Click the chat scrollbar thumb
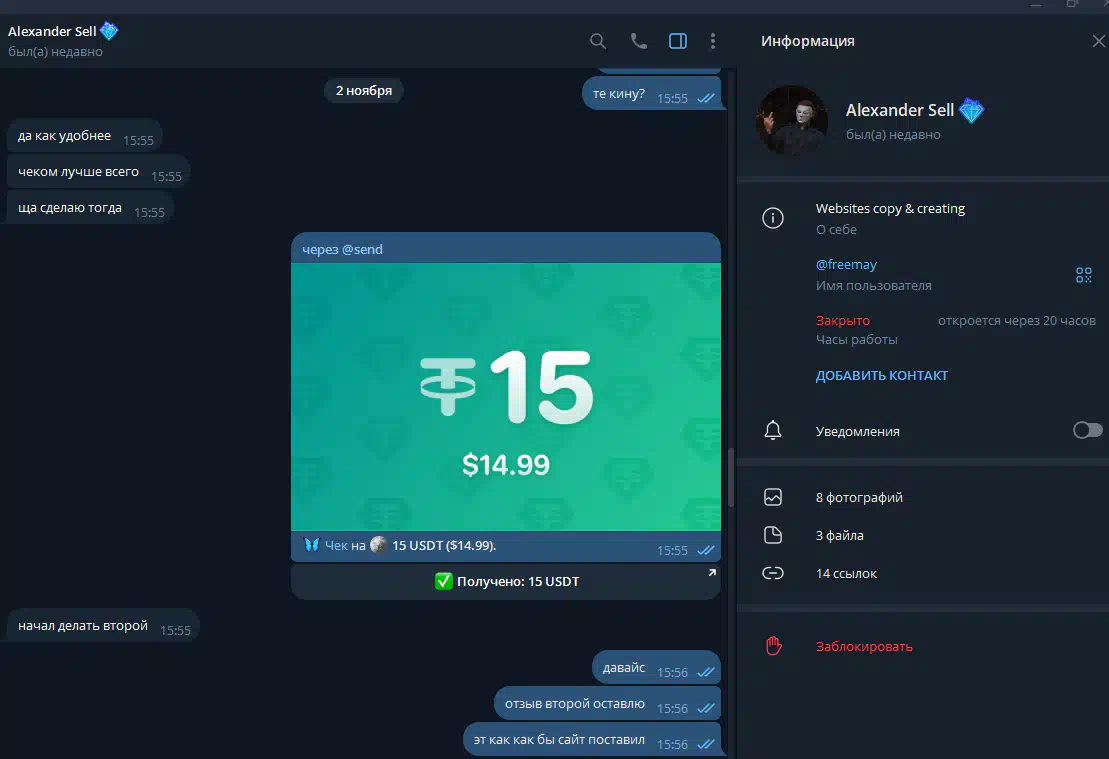 (731, 477)
